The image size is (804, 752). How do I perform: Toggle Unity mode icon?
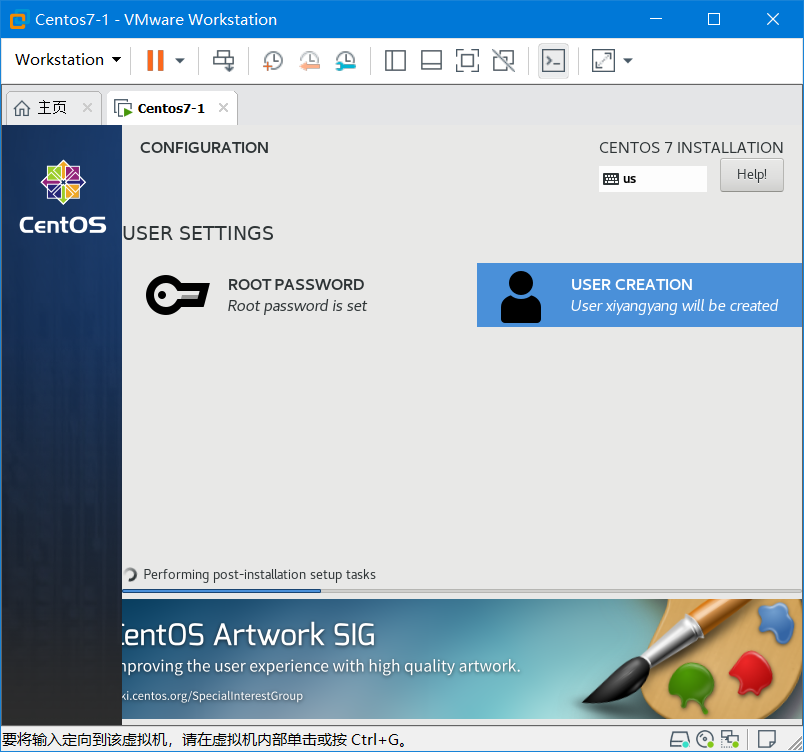tap(504, 60)
